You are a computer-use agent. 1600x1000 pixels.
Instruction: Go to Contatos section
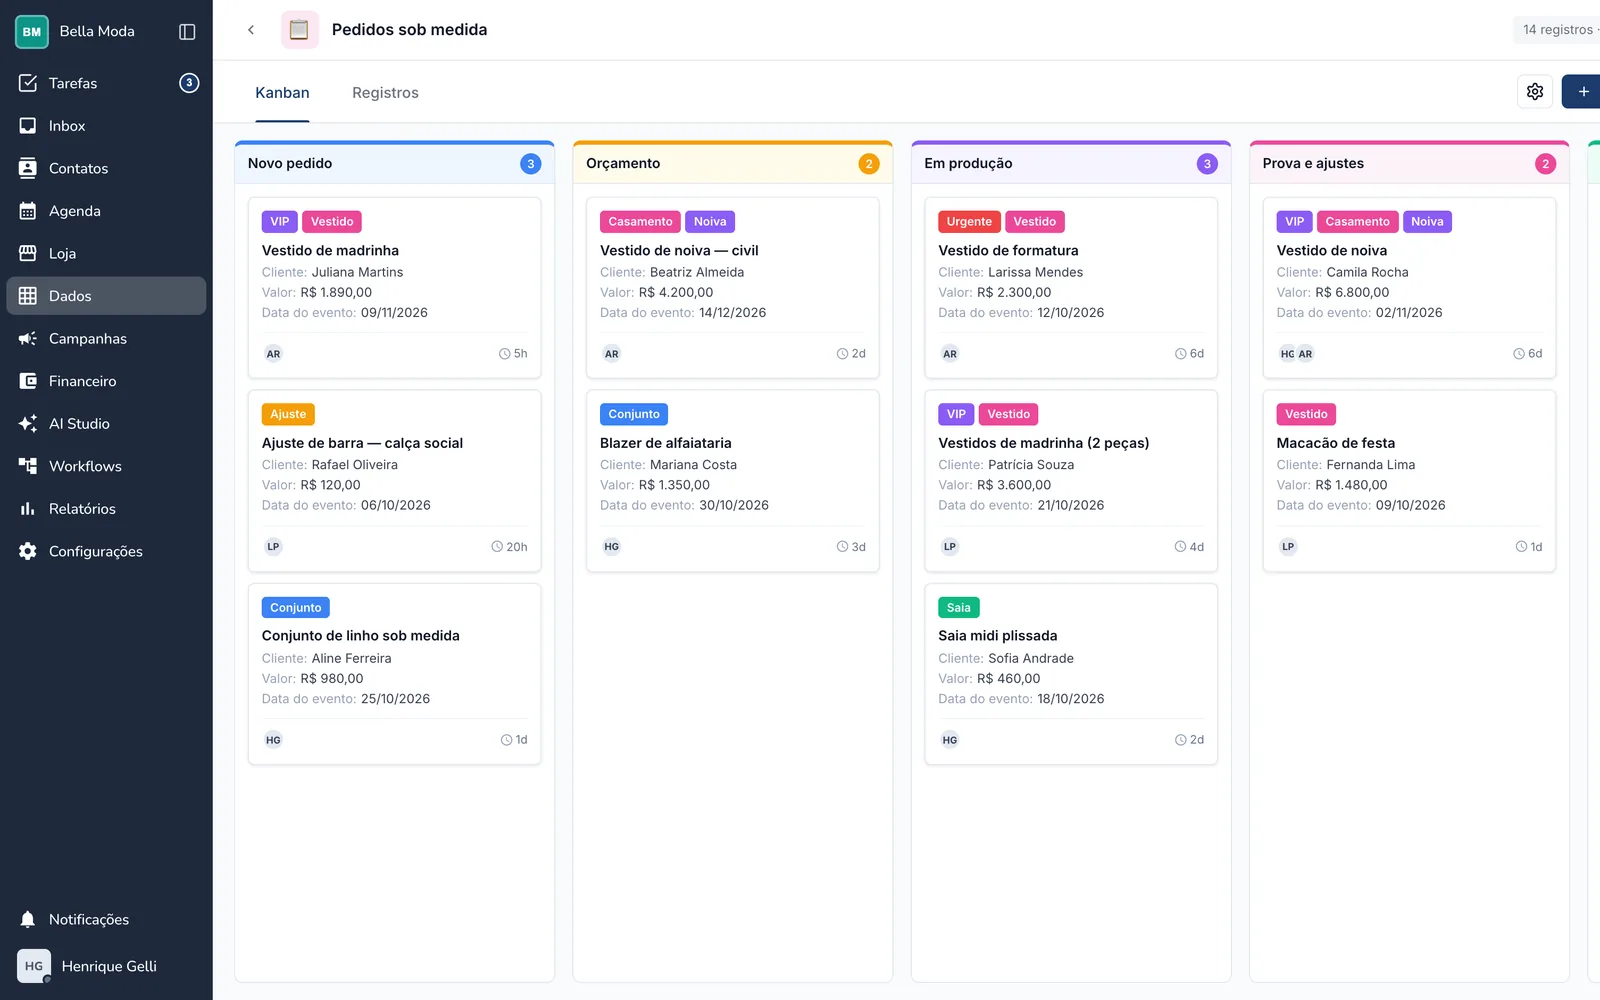[106, 168]
